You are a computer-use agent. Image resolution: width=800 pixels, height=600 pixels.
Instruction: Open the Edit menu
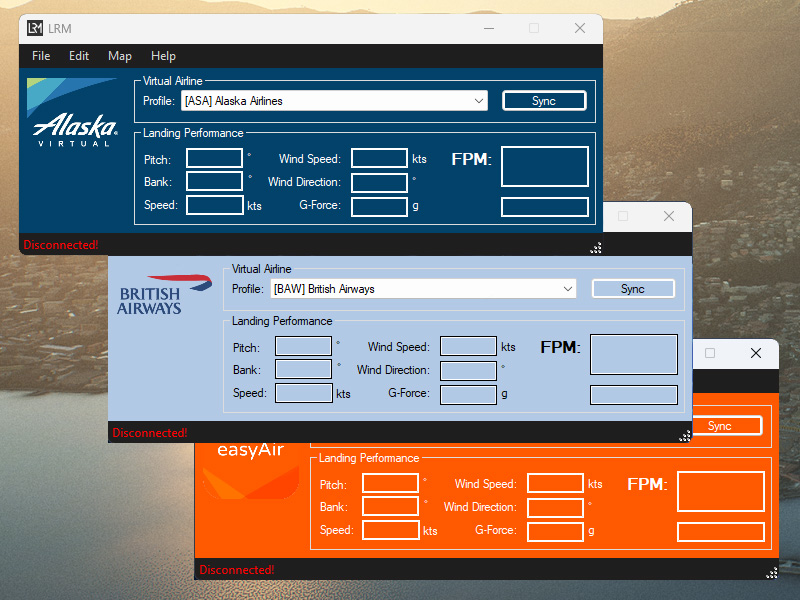[79, 56]
